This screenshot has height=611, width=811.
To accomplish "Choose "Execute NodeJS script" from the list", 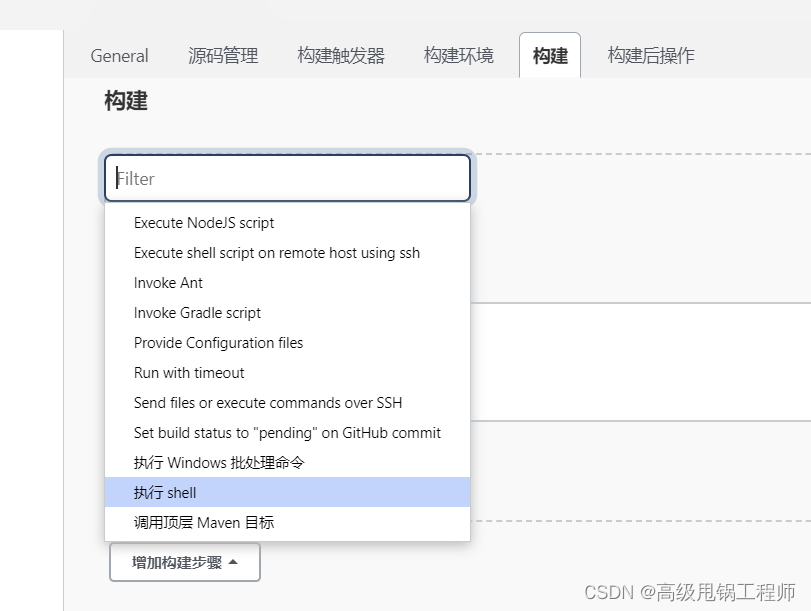I will [204, 223].
